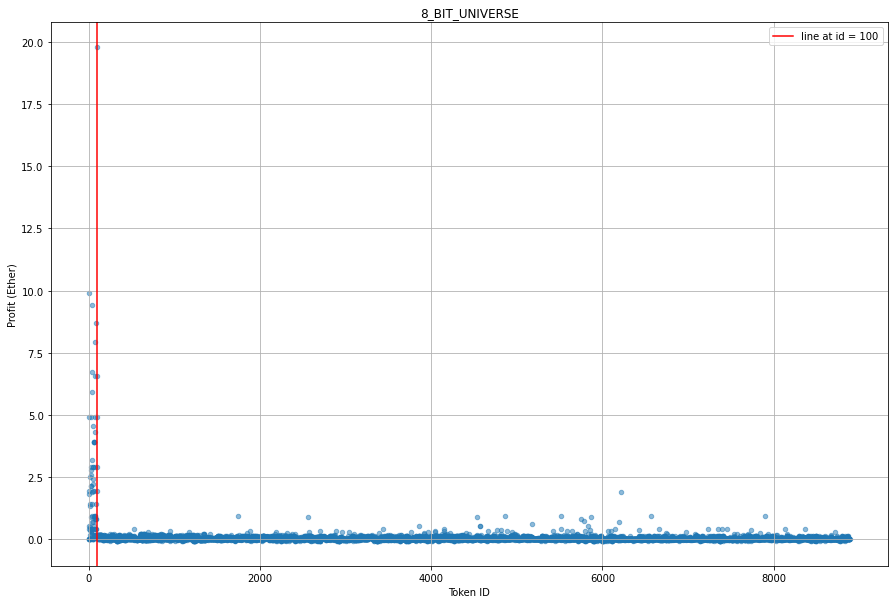894x604 pixels.
Task: Click the plot title 8_BIT_UNIVERSE
Action: pyautogui.click(x=470, y=14)
